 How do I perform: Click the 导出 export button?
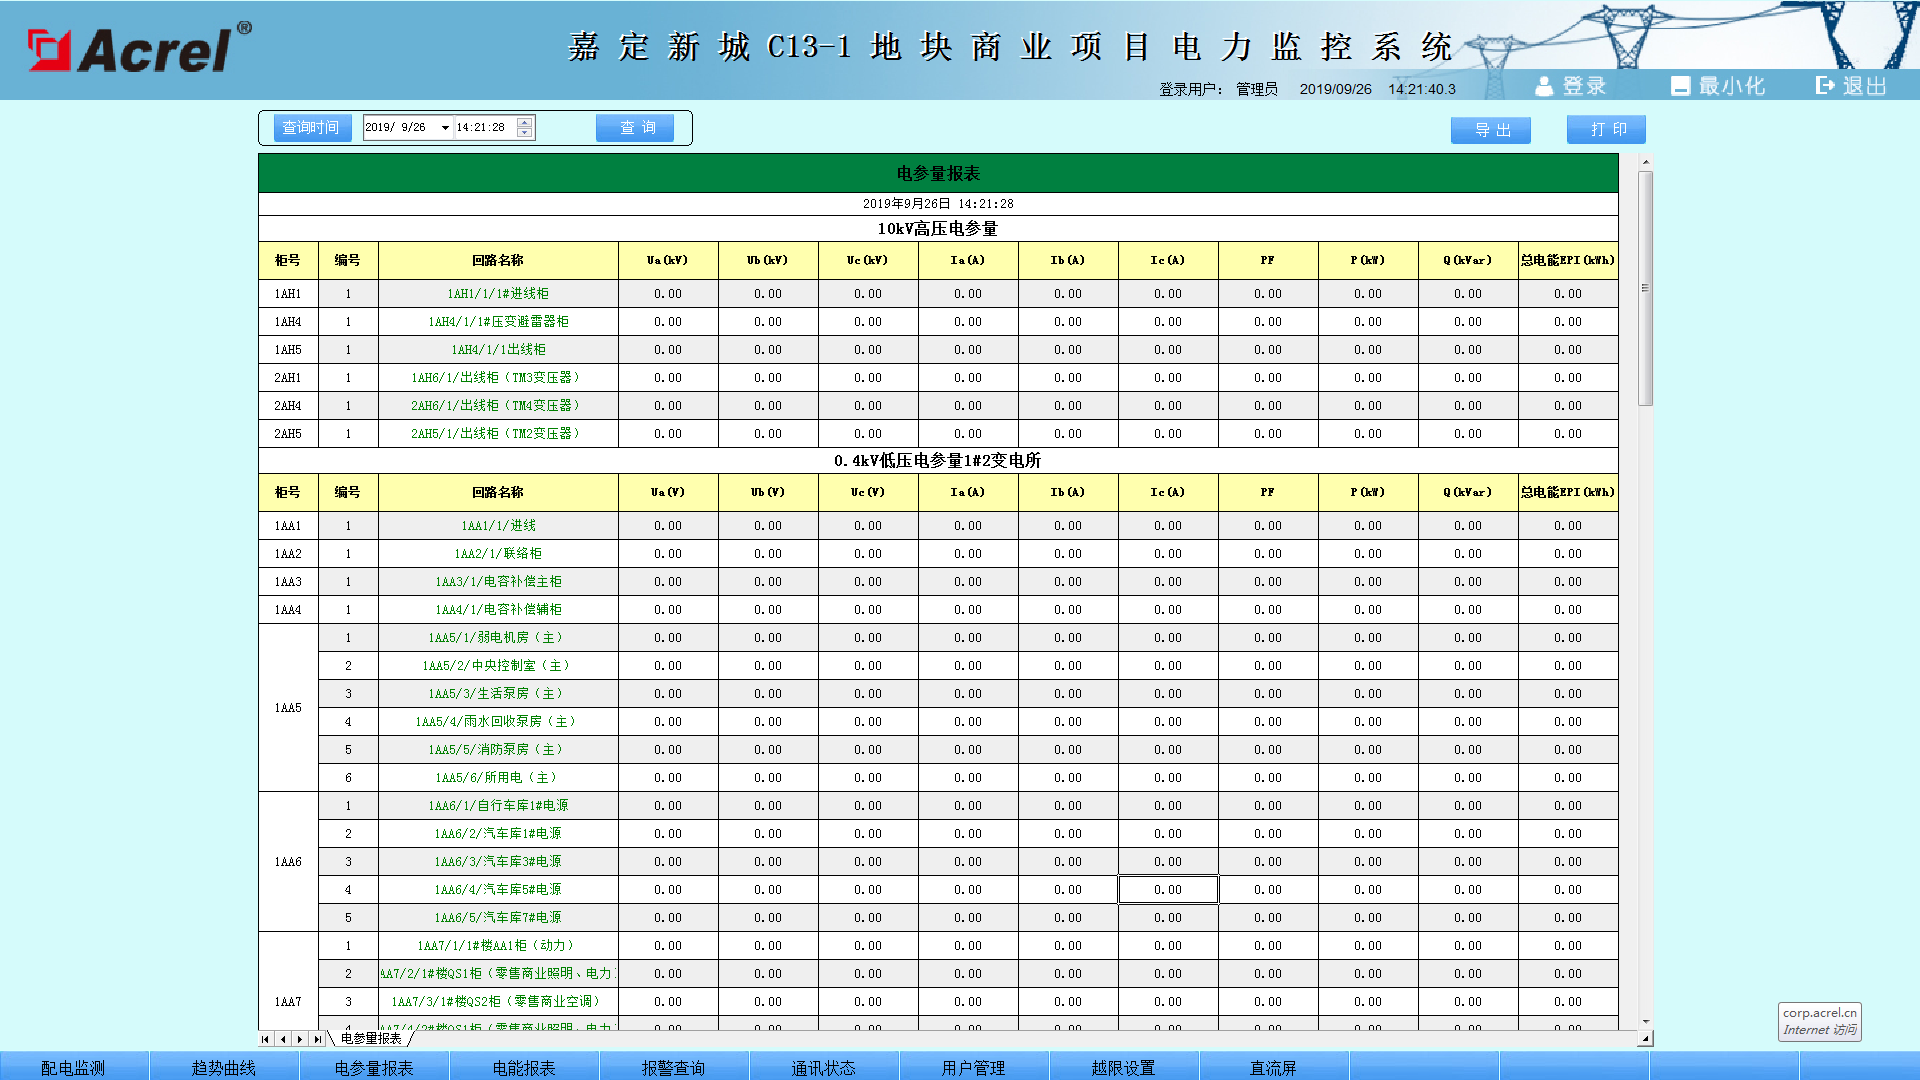[1491, 130]
